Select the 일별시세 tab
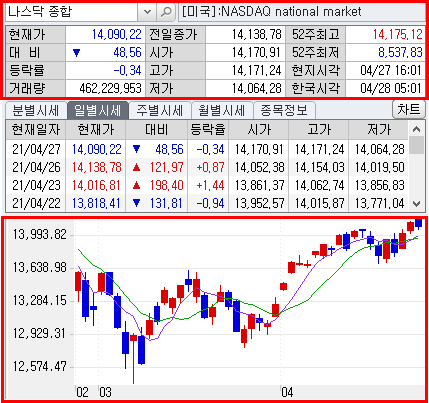The width and height of the screenshot is (429, 403). click(97, 110)
